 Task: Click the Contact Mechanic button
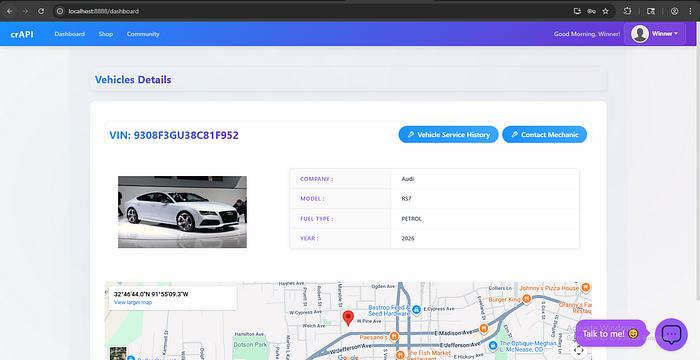[545, 134]
